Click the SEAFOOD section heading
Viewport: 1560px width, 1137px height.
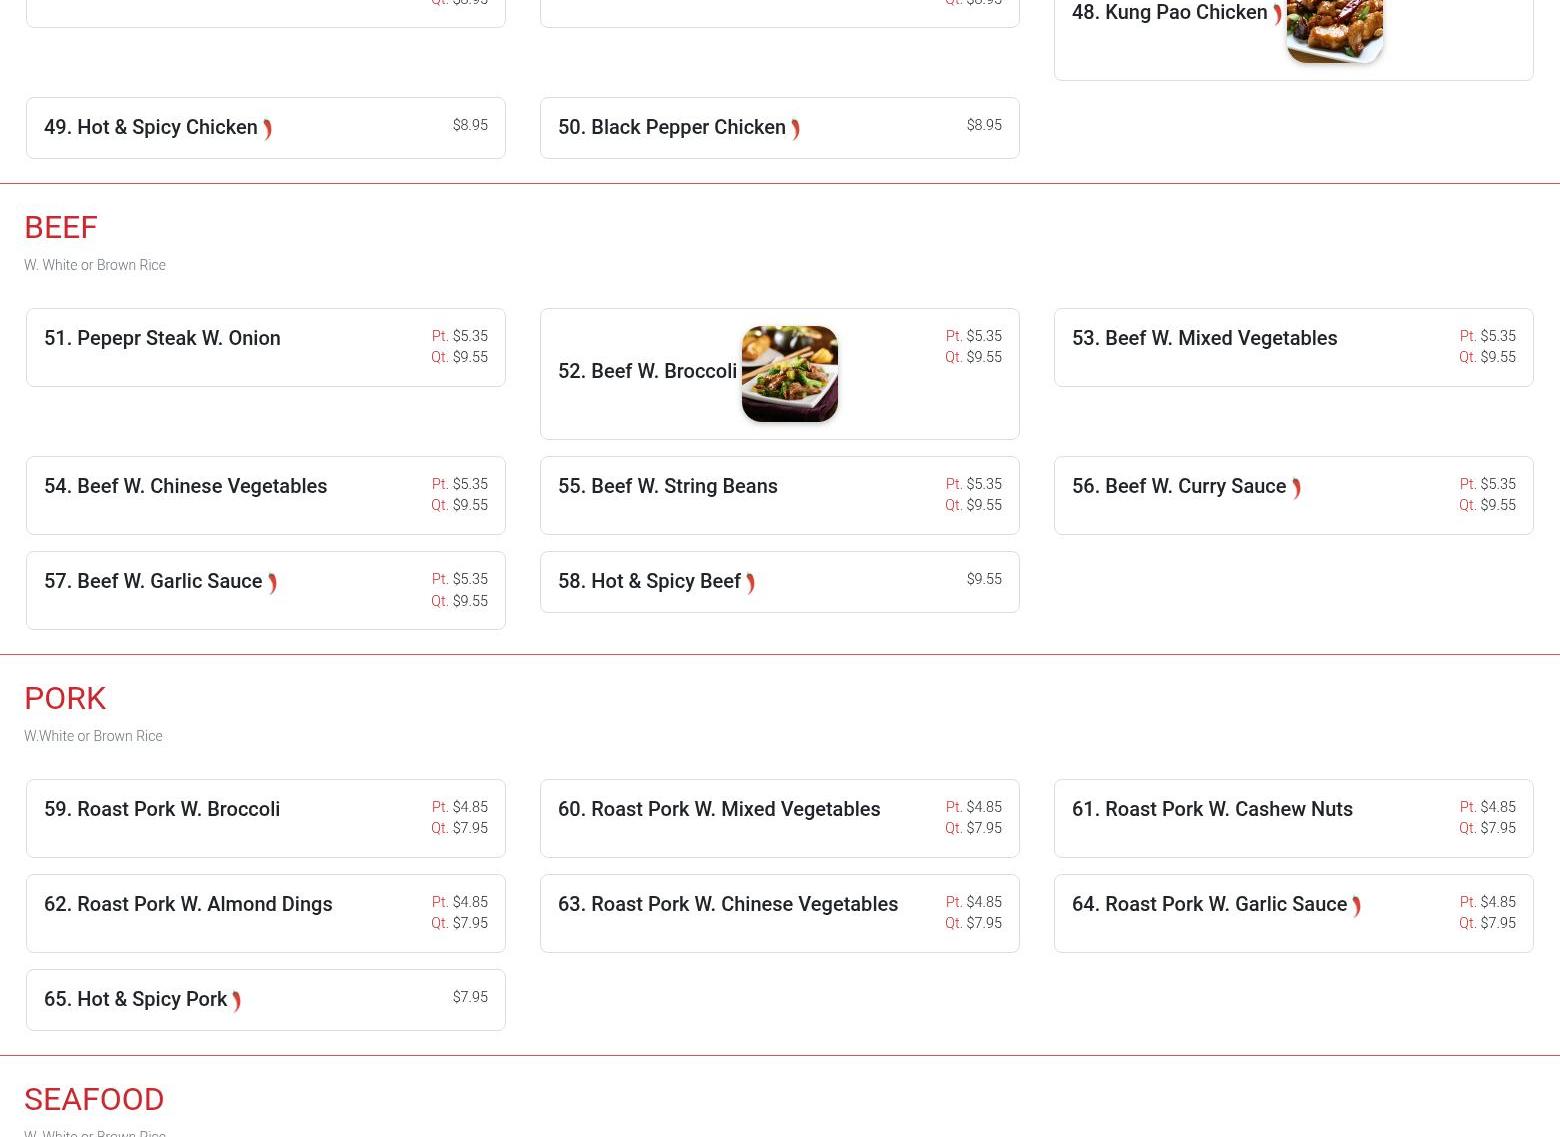[x=94, y=1099]
